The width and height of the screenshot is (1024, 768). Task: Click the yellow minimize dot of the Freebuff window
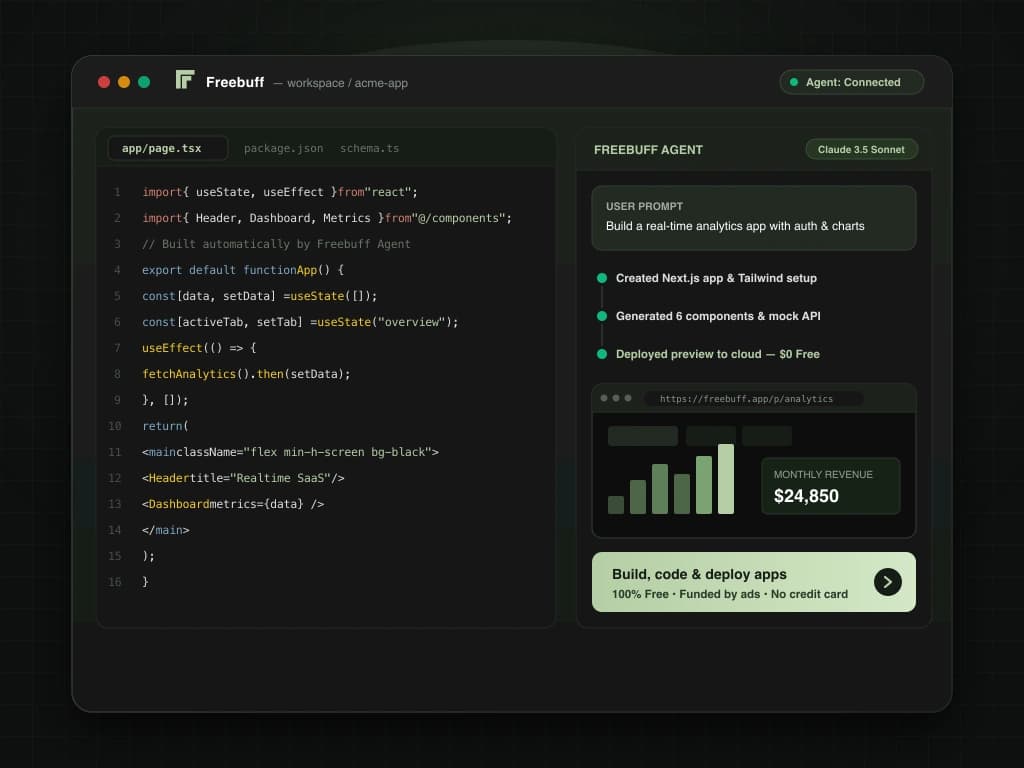124,82
